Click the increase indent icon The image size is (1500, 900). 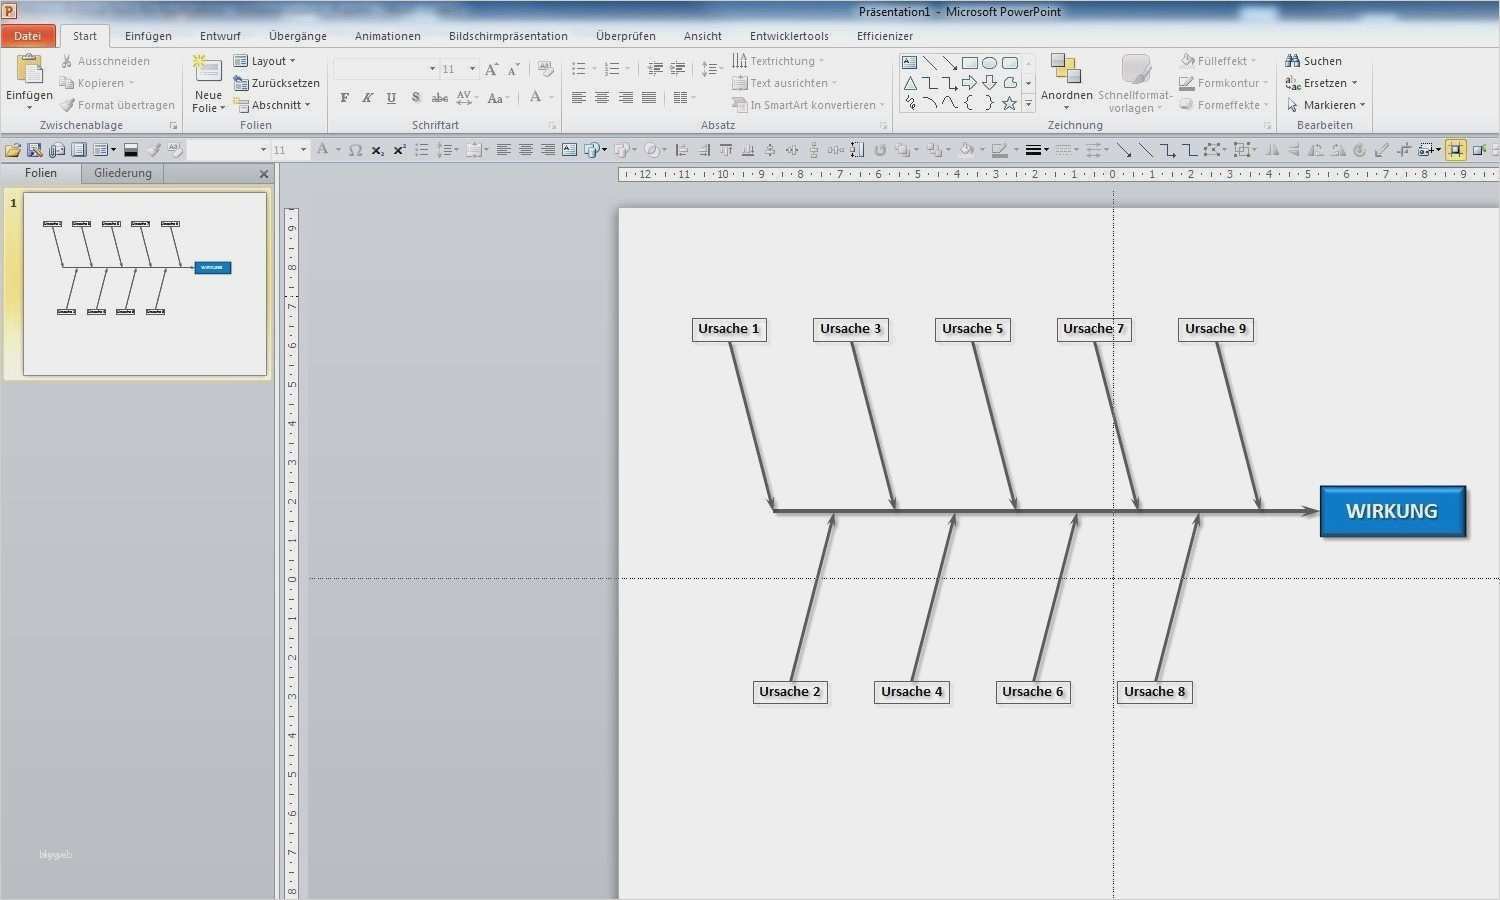click(x=678, y=69)
